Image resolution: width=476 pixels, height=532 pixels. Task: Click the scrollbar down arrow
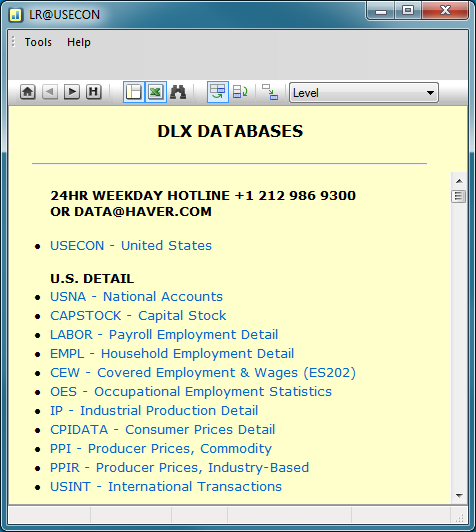(x=459, y=496)
